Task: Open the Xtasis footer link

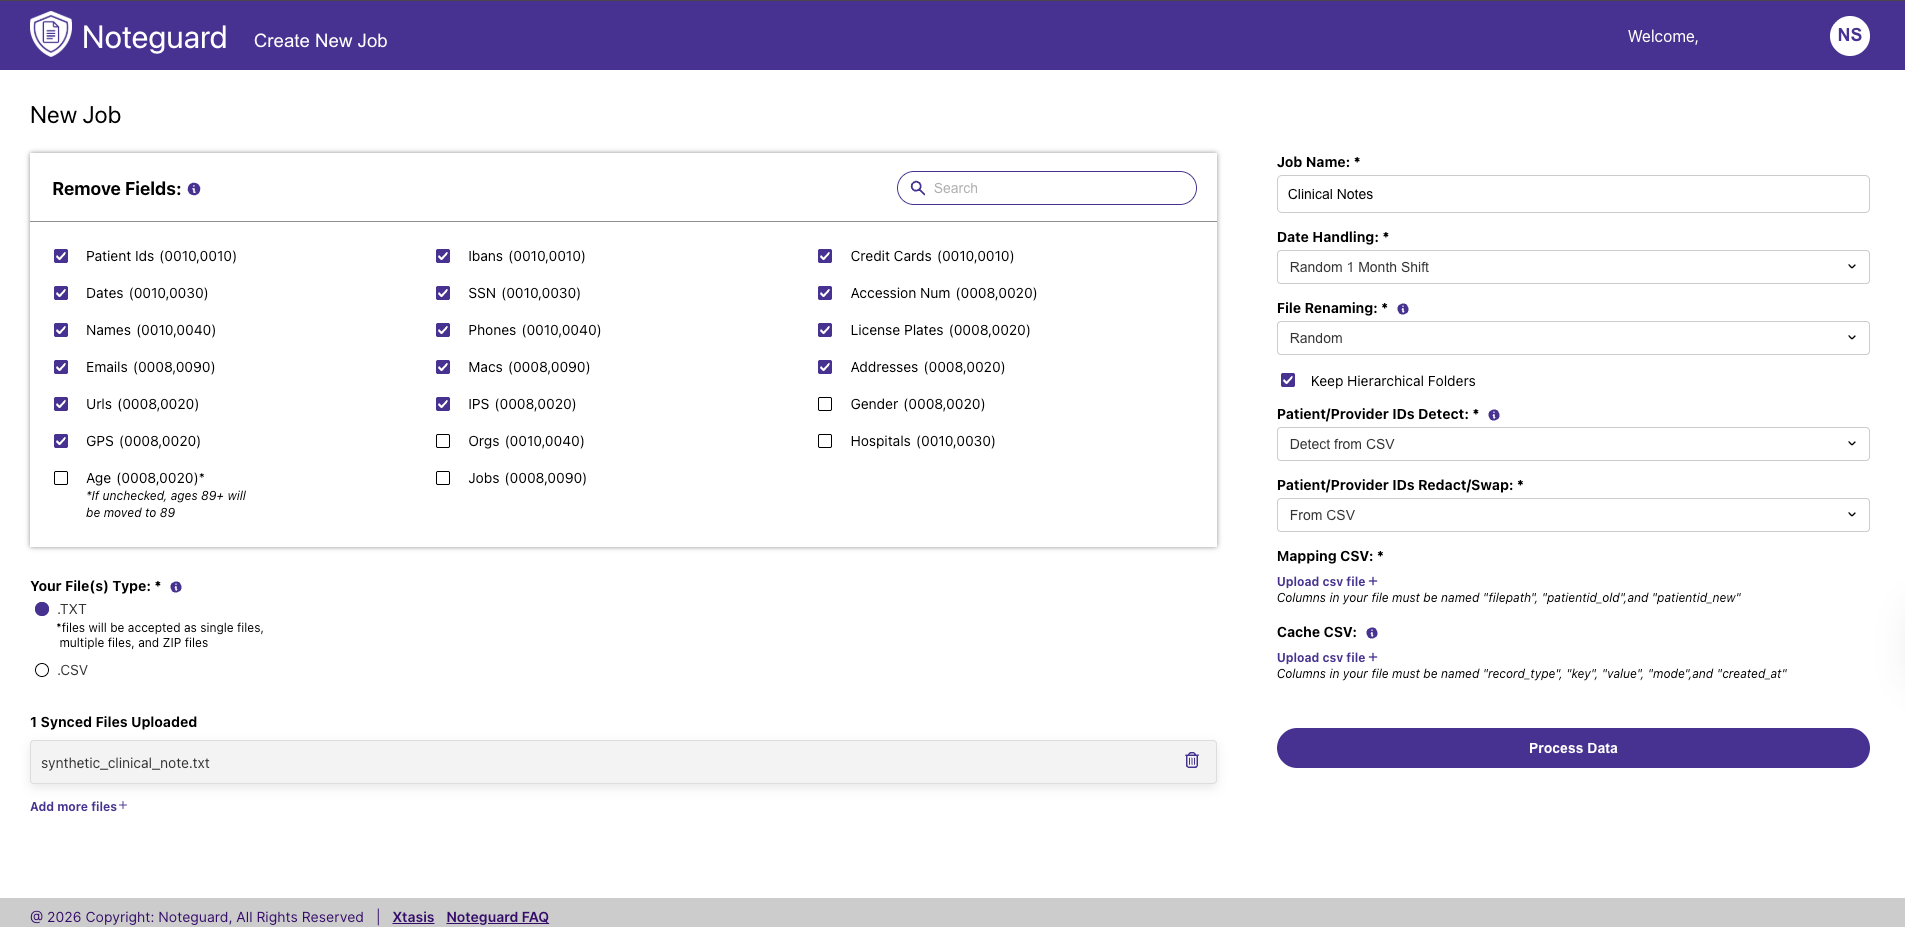Action: [x=413, y=917]
